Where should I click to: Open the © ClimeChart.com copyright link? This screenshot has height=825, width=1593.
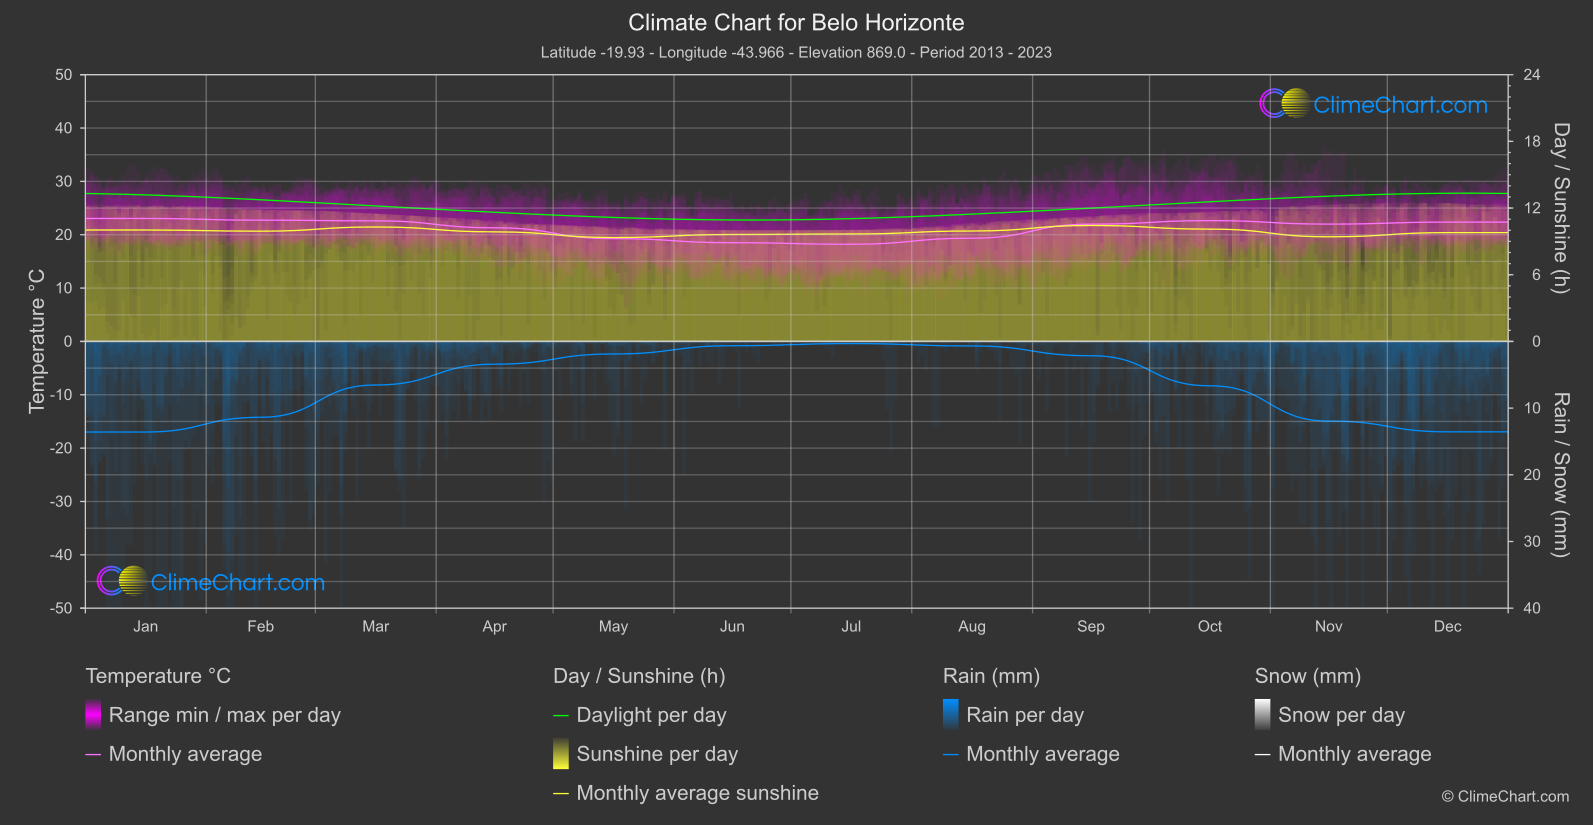[x=1505, y=796]
